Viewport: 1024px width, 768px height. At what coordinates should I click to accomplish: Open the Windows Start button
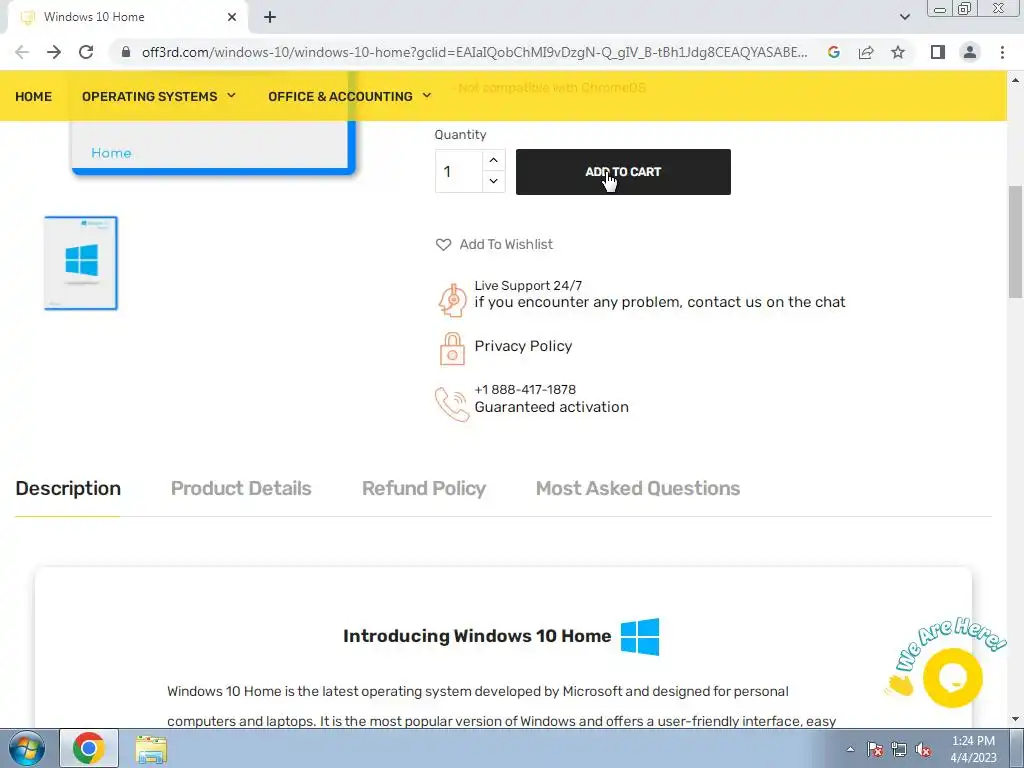pyautogui.click(x=26, y=748)
